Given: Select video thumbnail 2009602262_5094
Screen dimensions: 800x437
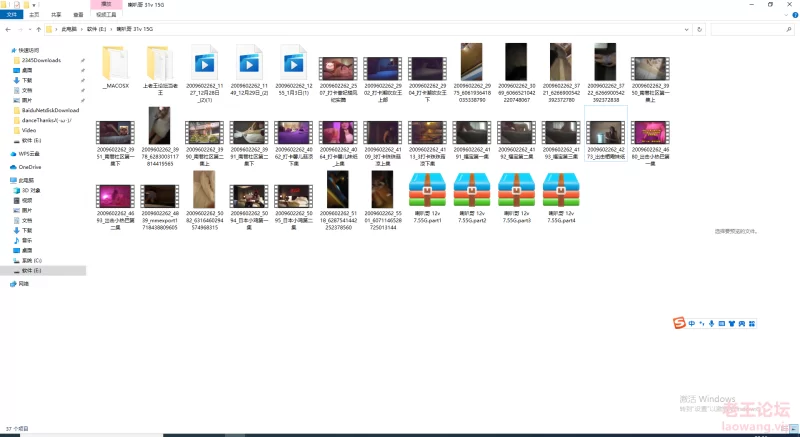Looking at the screenshot, I should pyautogui.click(x=249, y=207).
